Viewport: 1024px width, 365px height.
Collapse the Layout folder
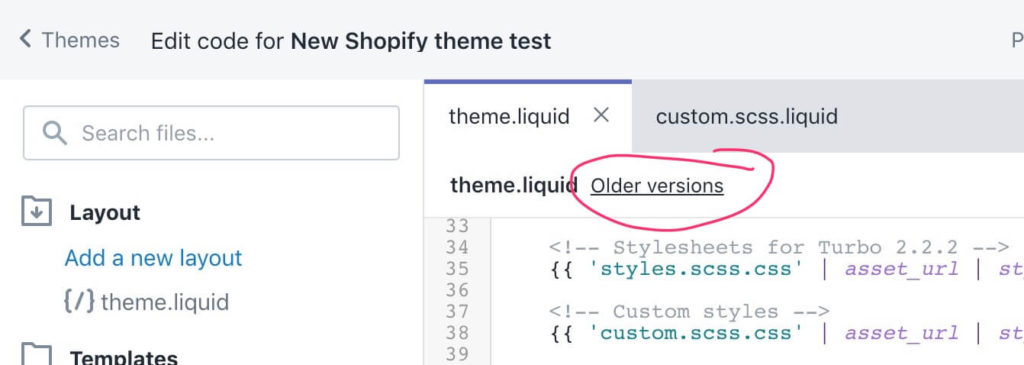pos(104,213)
